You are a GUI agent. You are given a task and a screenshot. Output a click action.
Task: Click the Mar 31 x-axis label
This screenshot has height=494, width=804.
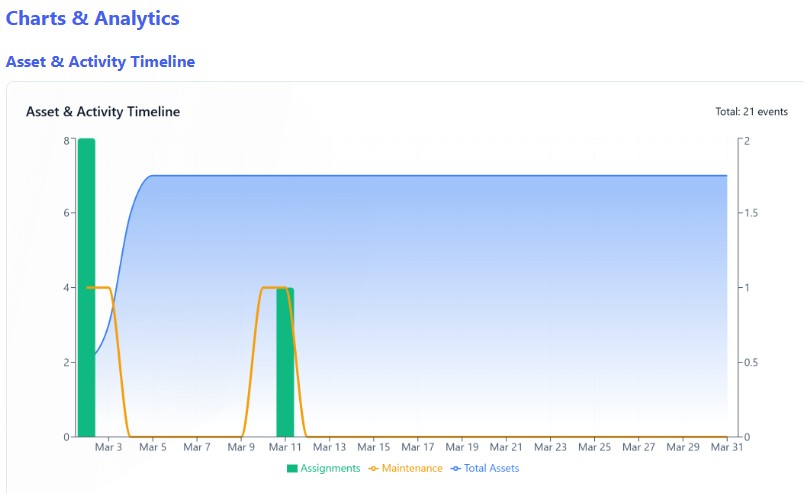click(726, 448)
